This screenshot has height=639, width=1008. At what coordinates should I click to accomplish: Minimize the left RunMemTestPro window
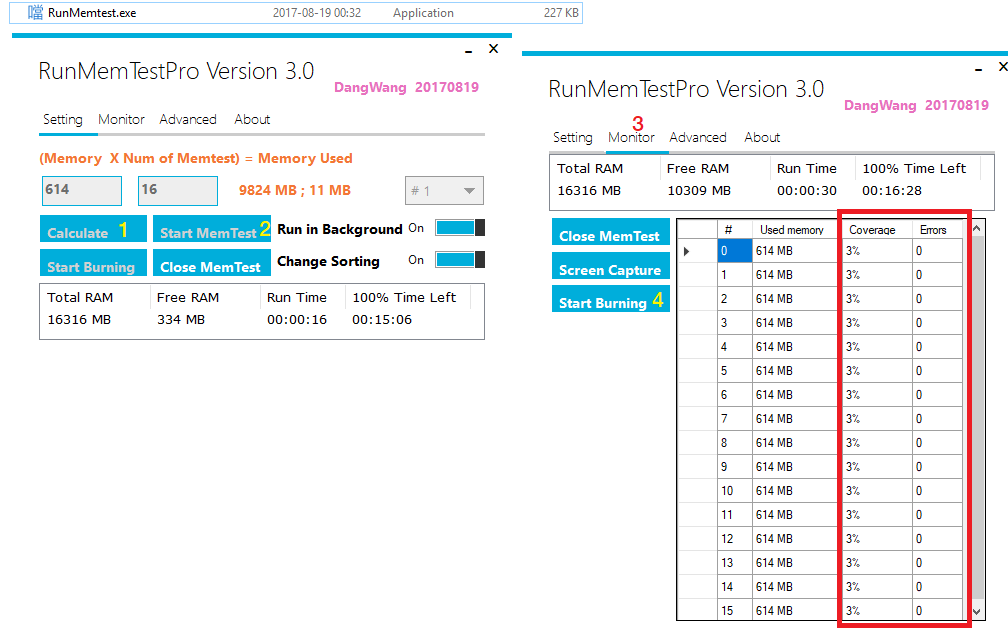pos(469,50)
